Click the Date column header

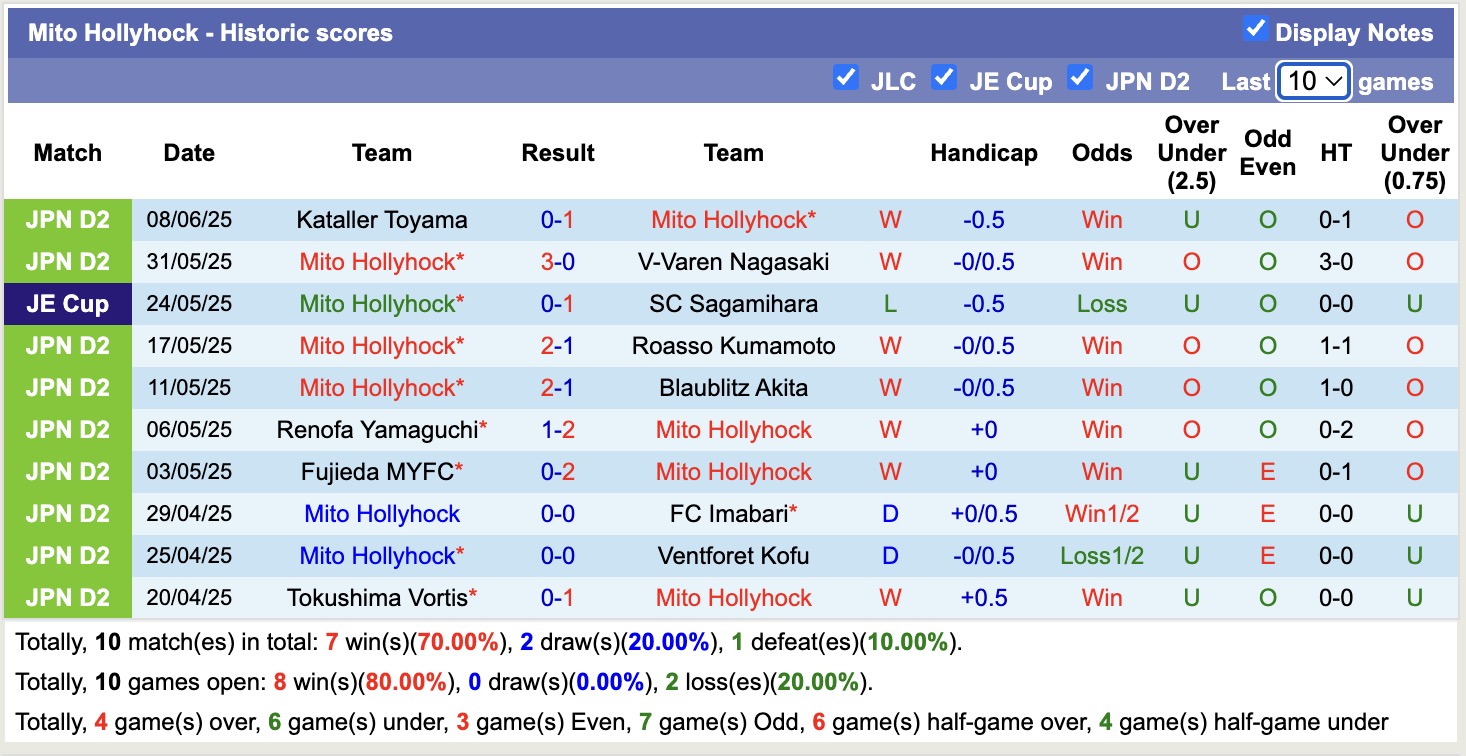pyautogui.click(x=188, y=153)
